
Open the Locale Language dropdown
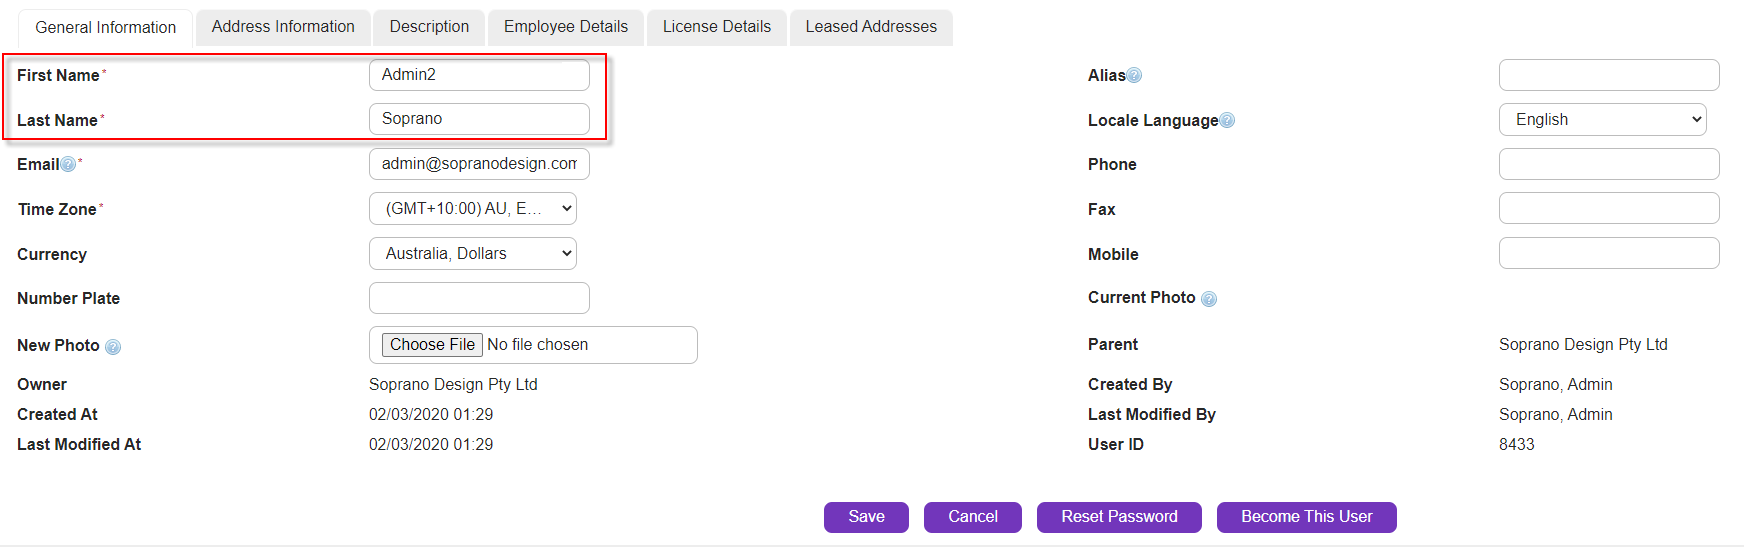(x=1602, y=120)
